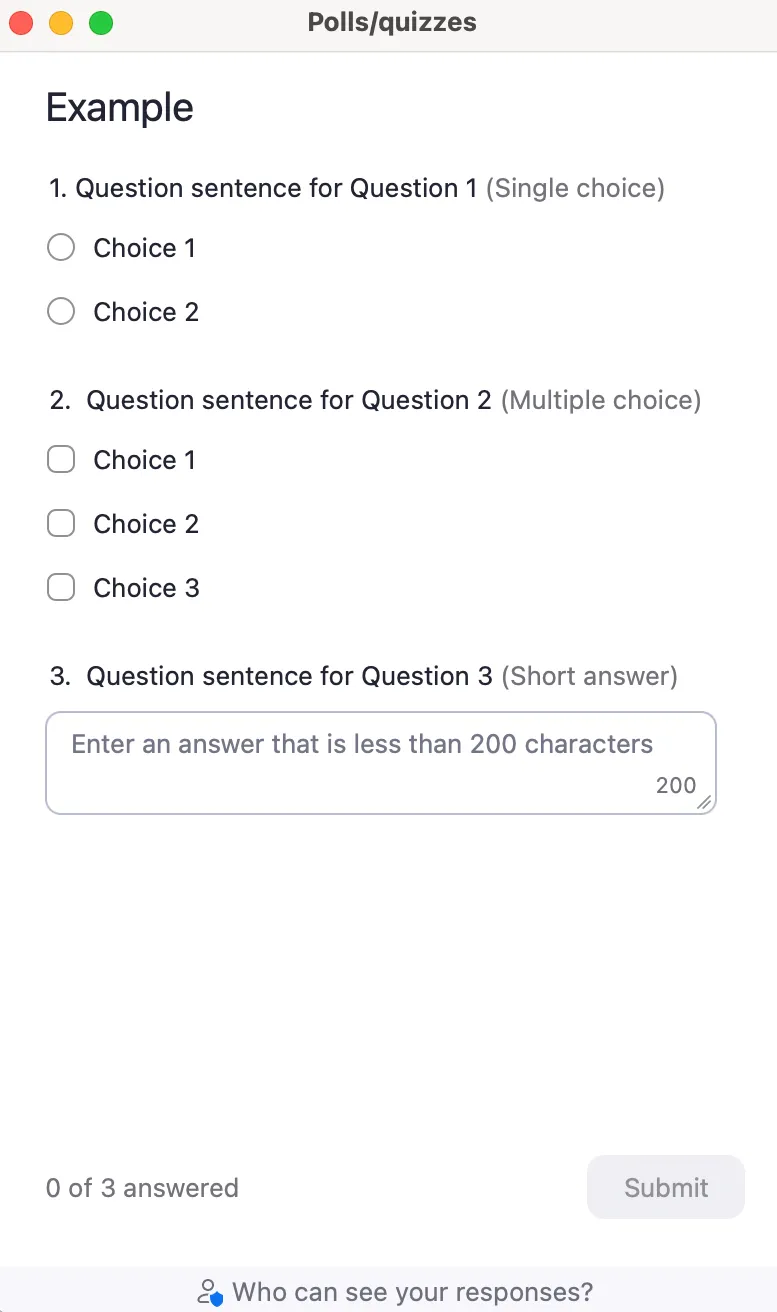This screenshot has height=1312, width=777.
Task: Select Choice 2 for Question 1
Action: point(60,311)
